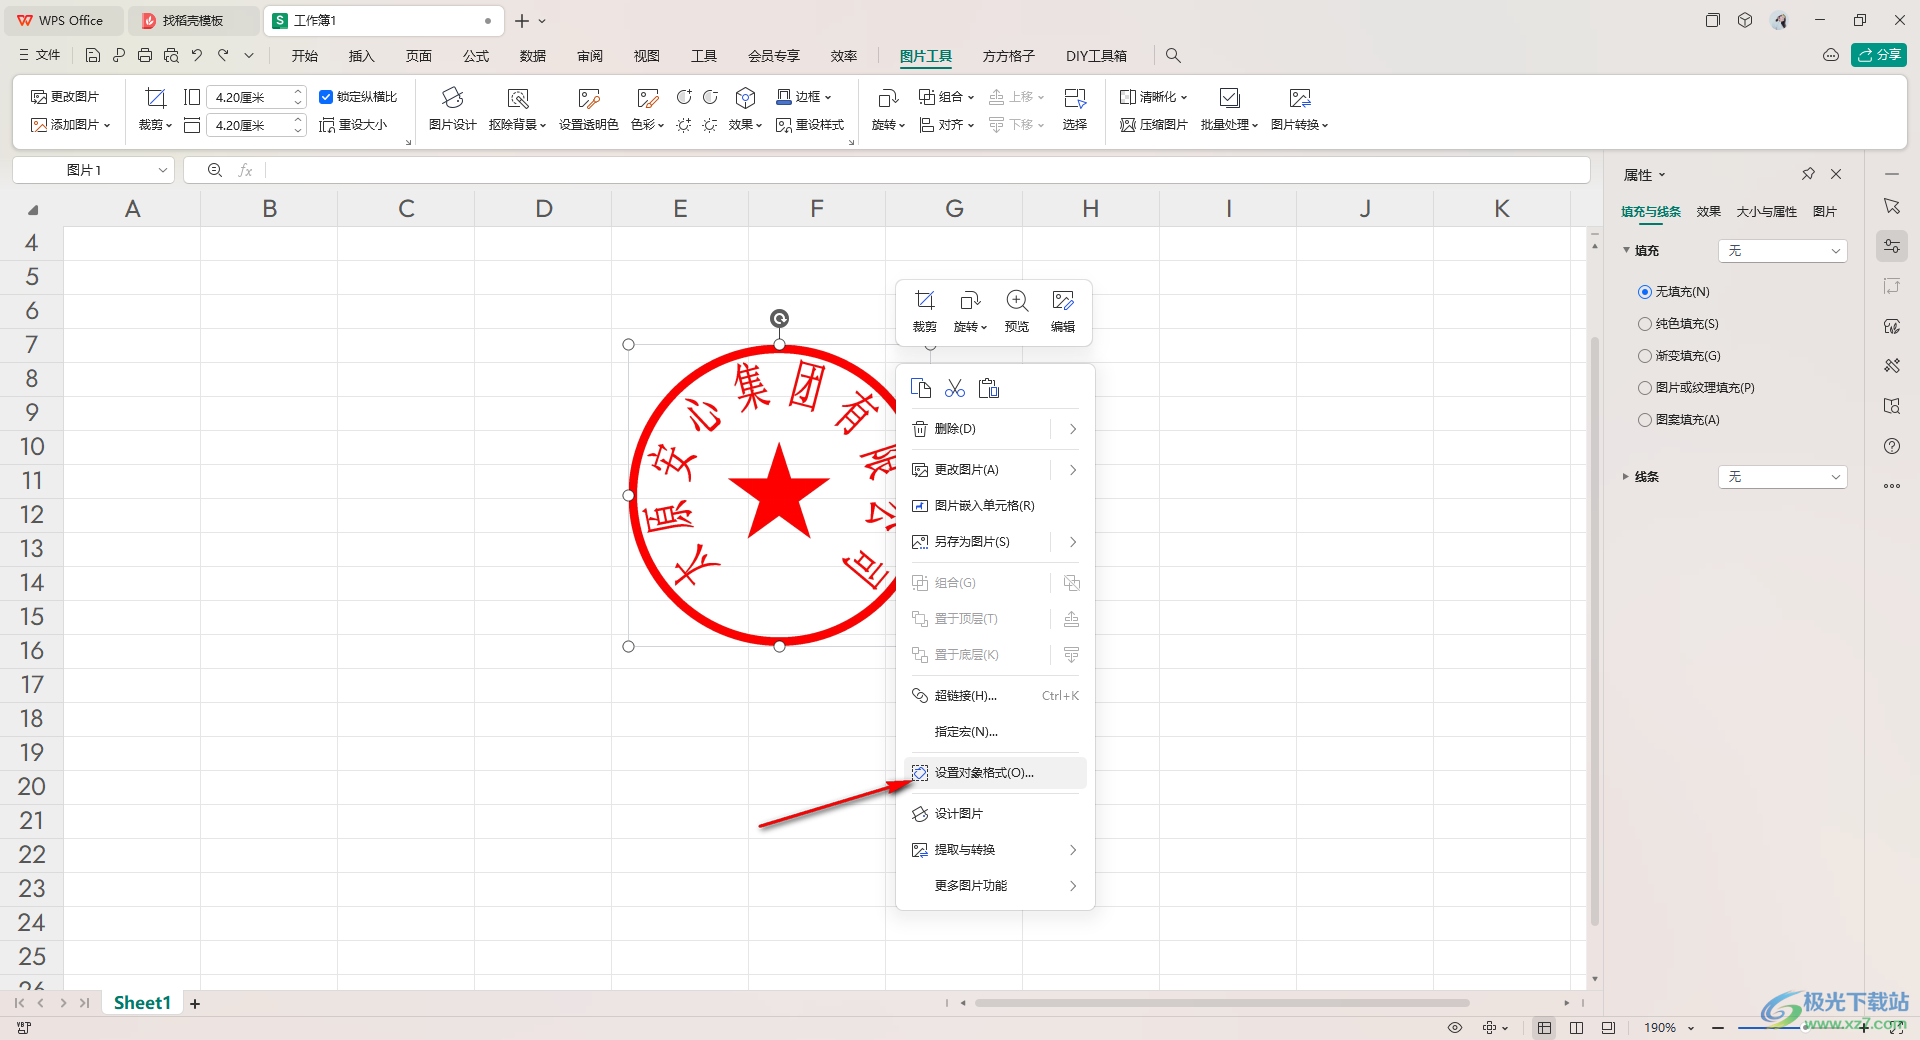Open 图片设计 picture design tool

[x=453, y=110]
